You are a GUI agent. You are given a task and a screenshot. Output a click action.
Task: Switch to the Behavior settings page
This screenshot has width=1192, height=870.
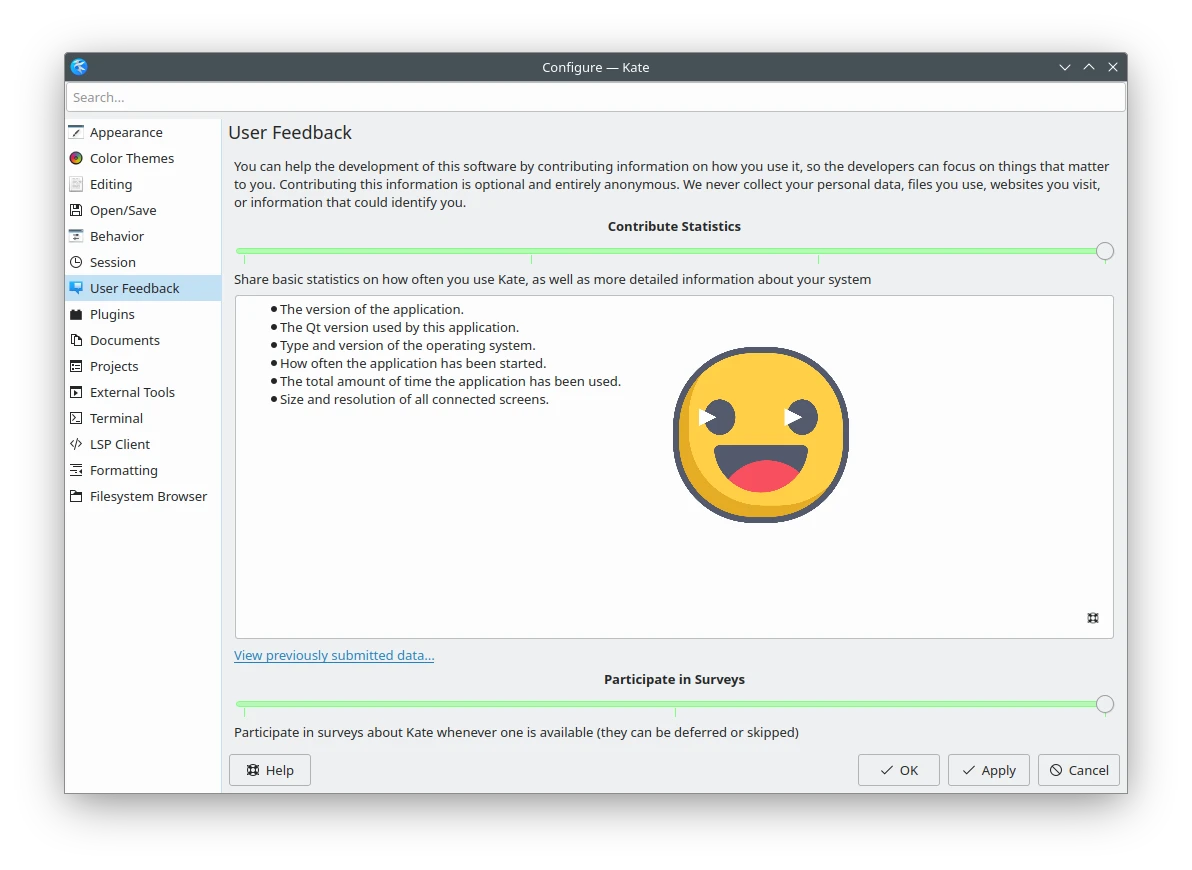point(116,236)
